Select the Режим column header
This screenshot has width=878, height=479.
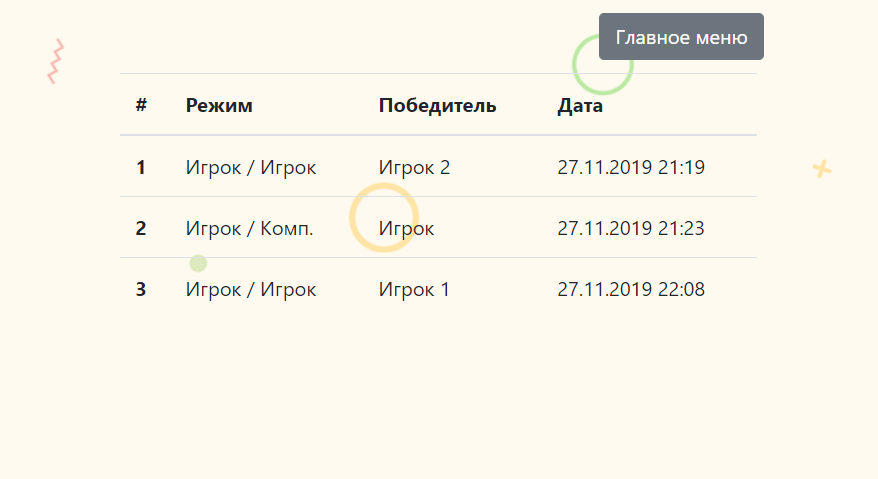pos(219,105)
